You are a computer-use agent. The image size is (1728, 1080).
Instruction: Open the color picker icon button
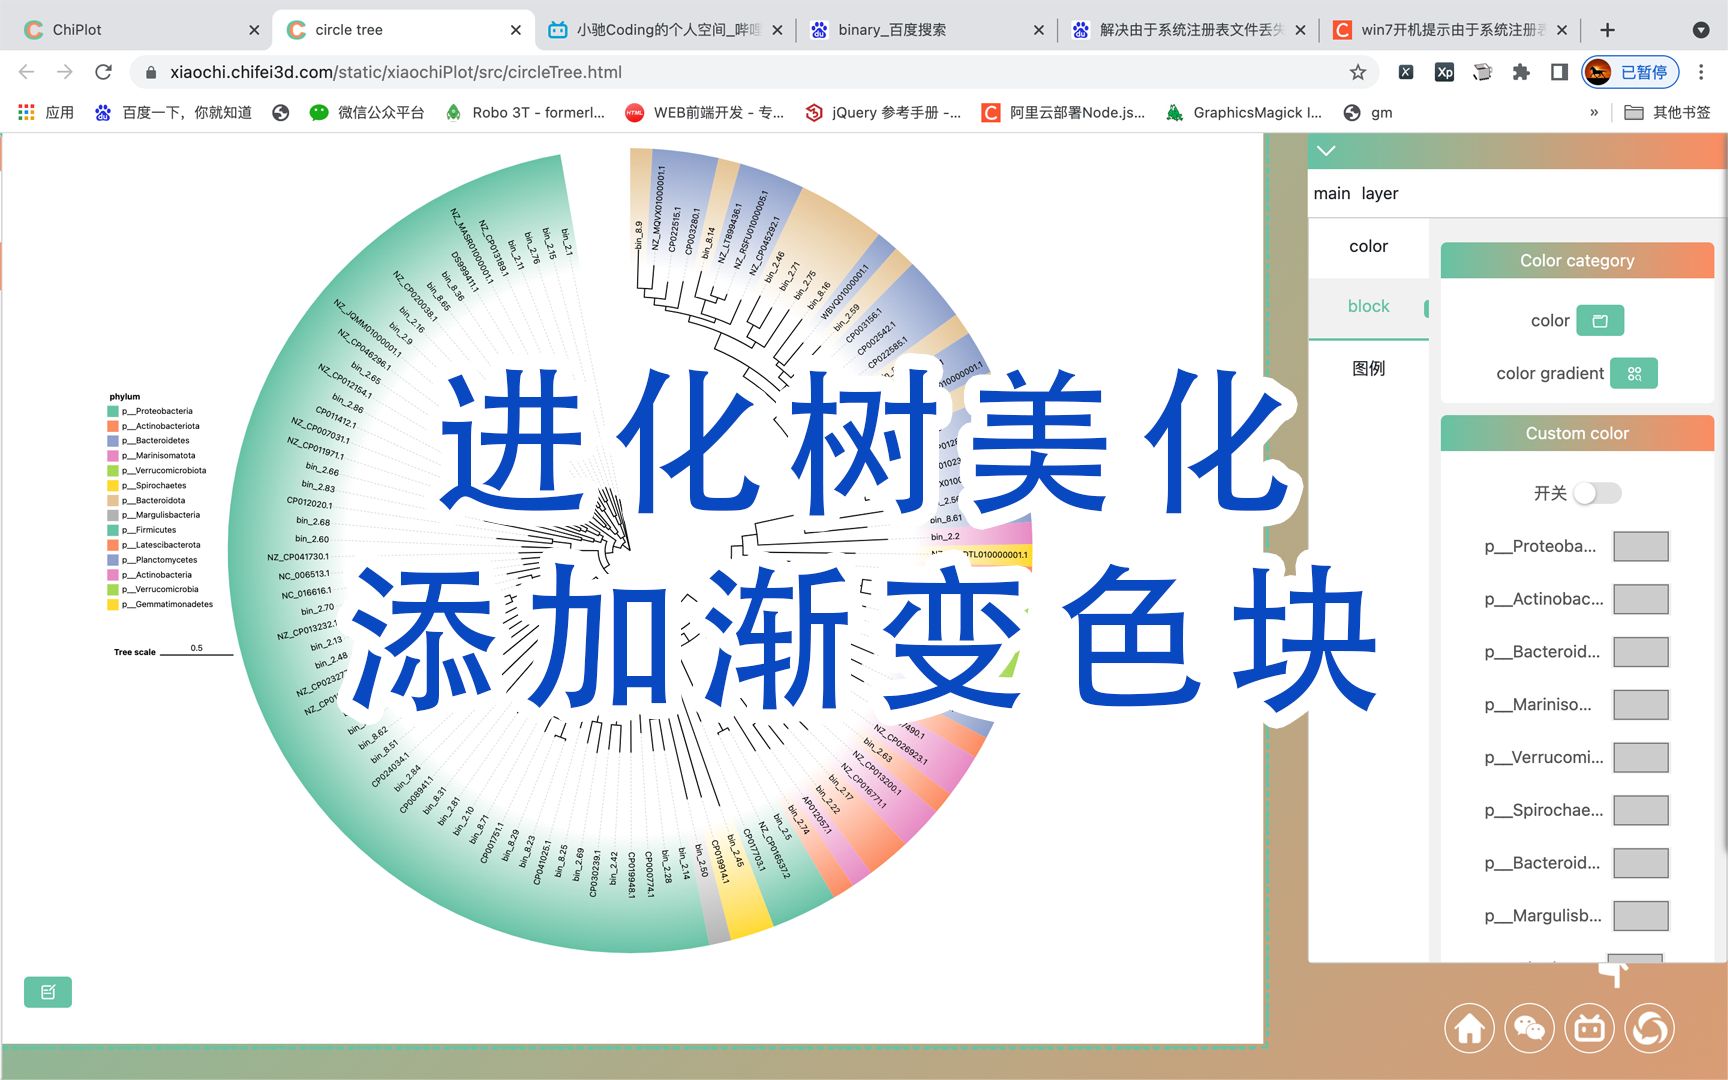tap(1600, 320)
